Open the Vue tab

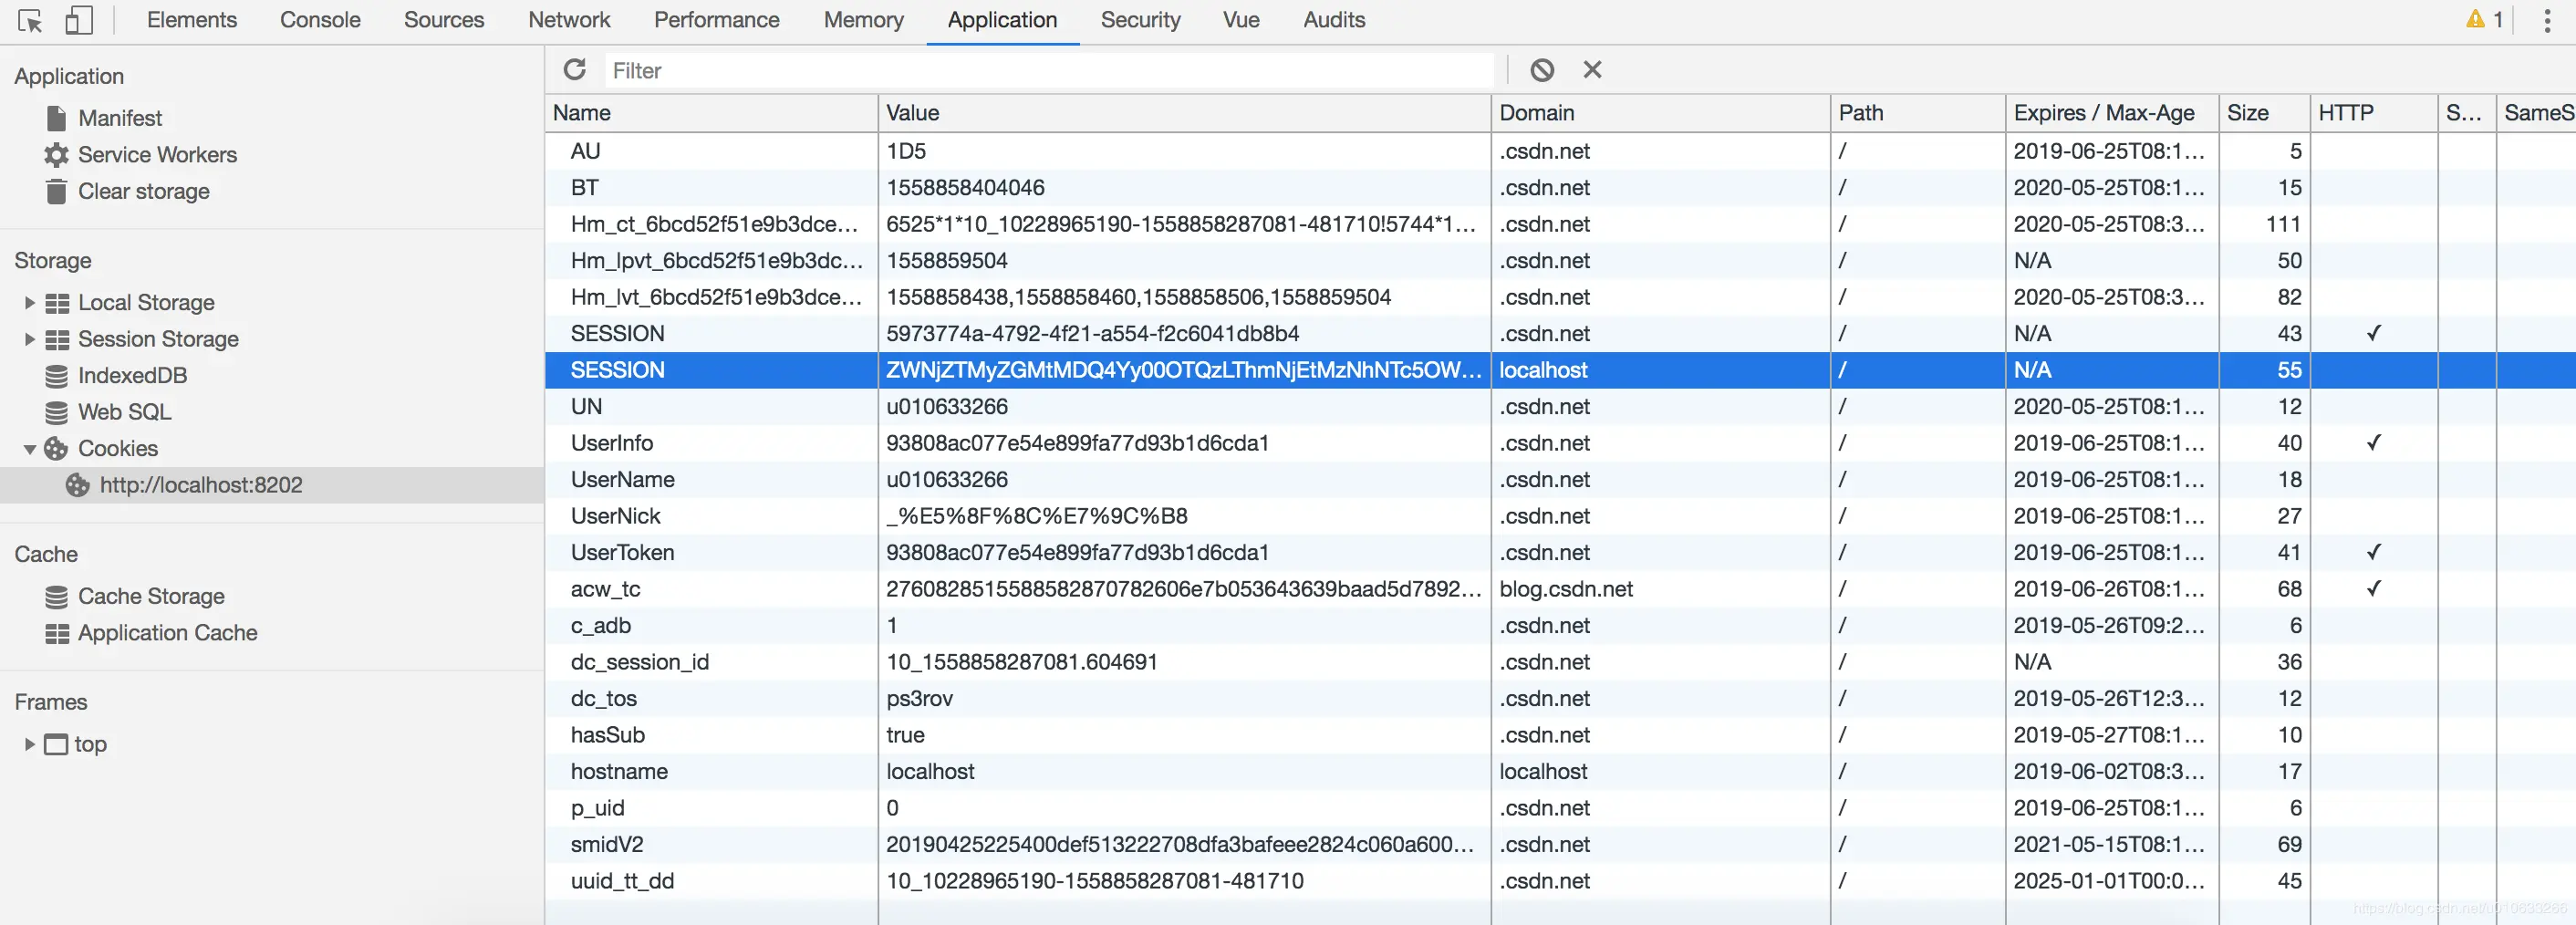click(1241, 20)
